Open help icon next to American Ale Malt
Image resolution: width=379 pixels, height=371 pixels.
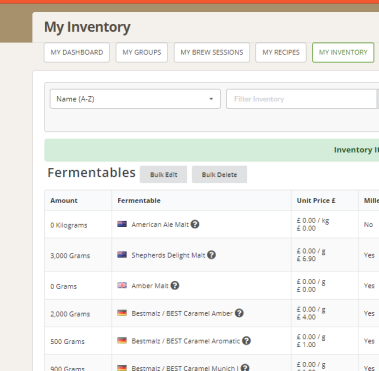[x=195, y=224]
